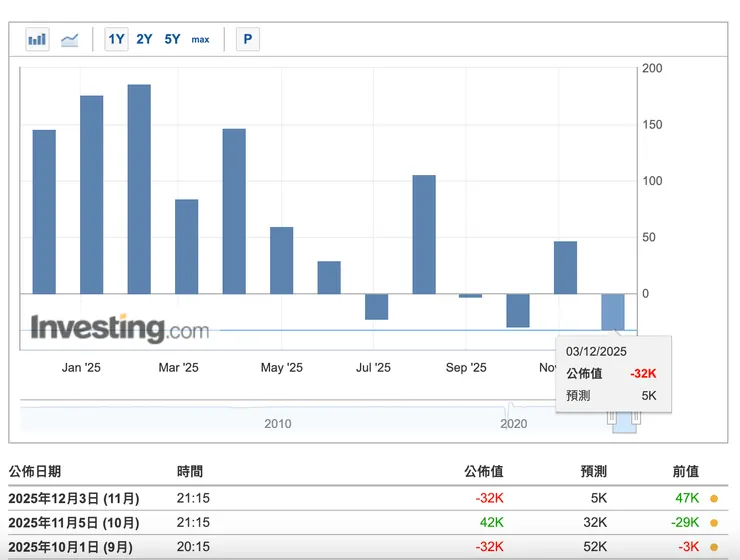740x560 pixels.
Task: Select the max time range
Action: pos(201,40)
